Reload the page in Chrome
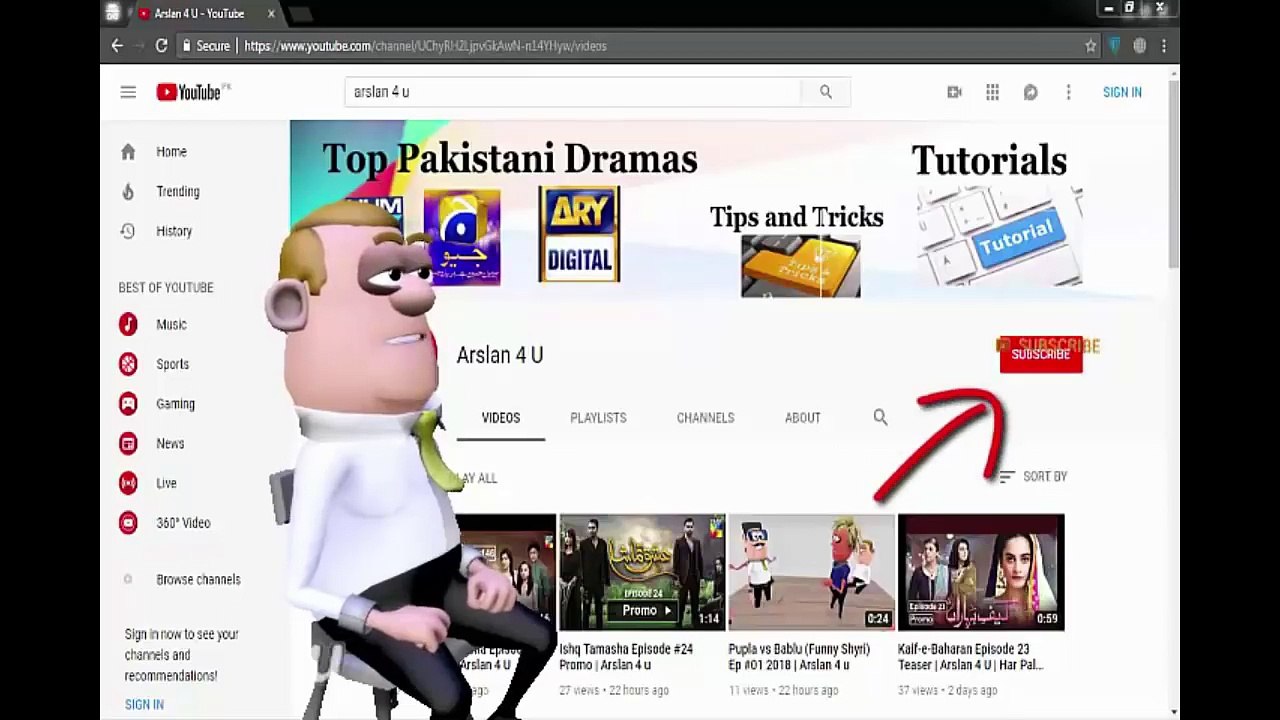 click(x=161, y=46)
